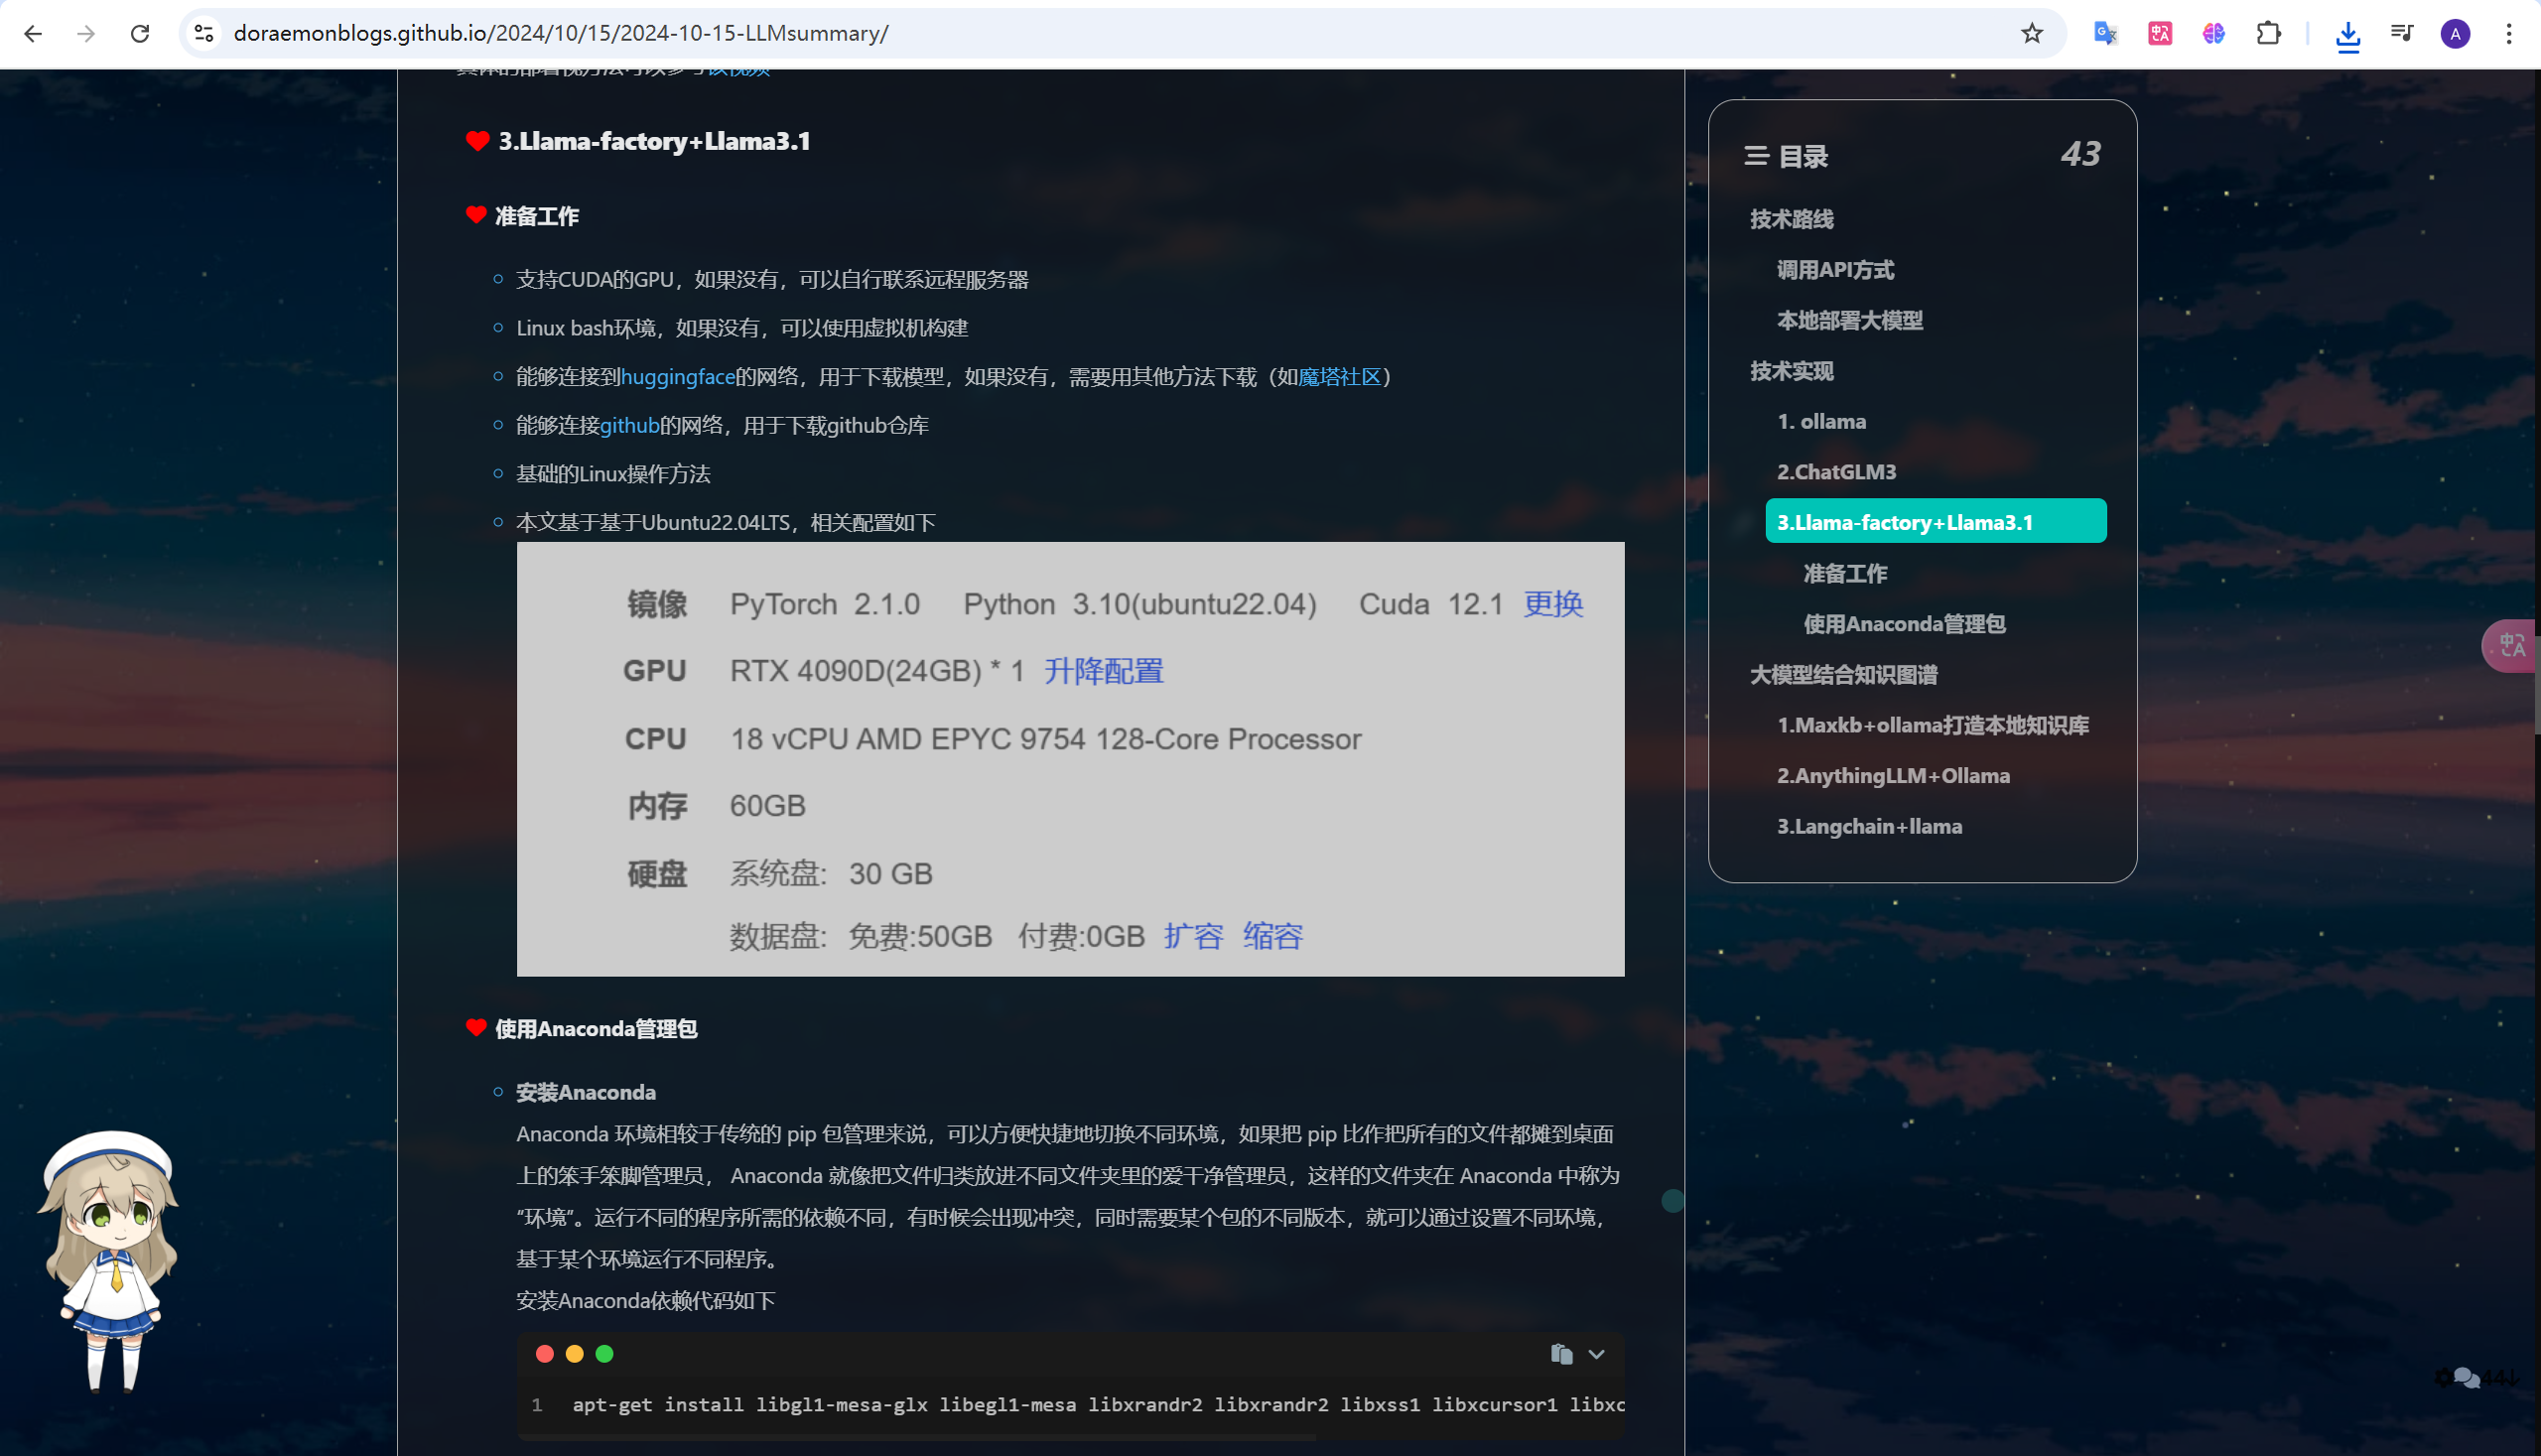Click the green dot on code block header

(604, 1354)
